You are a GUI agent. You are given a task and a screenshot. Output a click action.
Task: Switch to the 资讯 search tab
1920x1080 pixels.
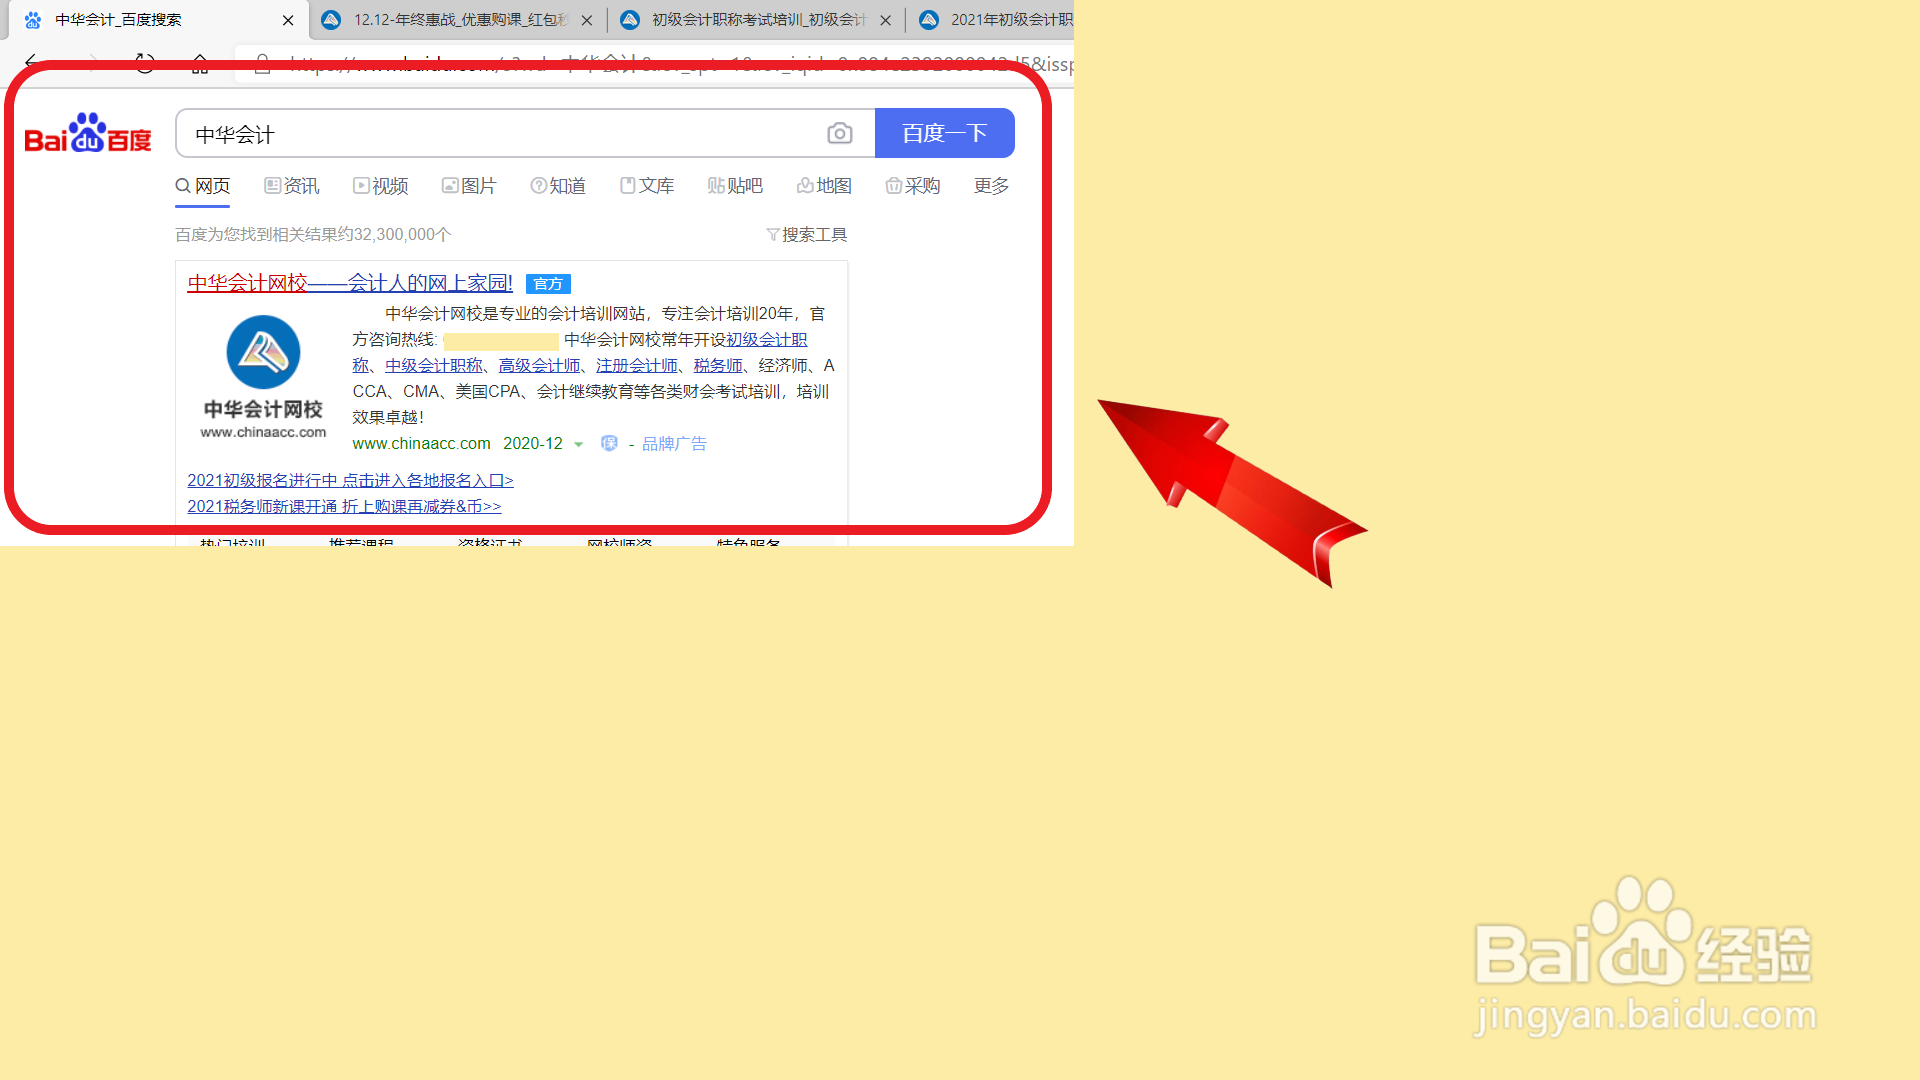click(291, 186)
